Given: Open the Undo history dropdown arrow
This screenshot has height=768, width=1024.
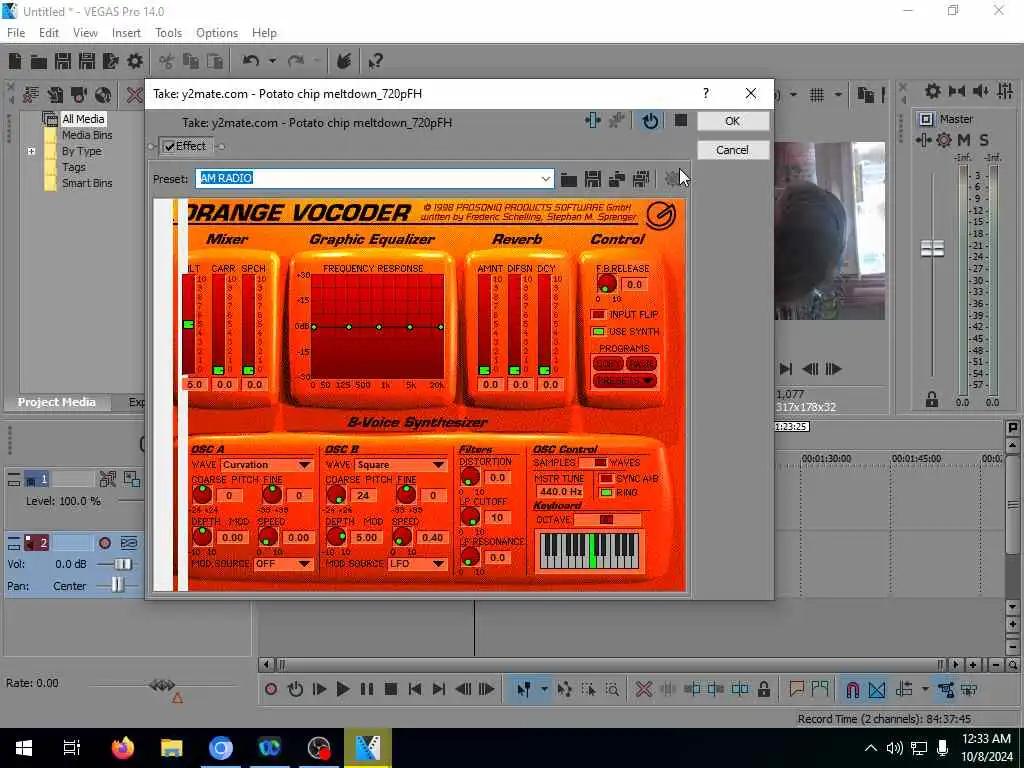Looking at the screenshot, I should pyautogui.click(x=272, y=61).
